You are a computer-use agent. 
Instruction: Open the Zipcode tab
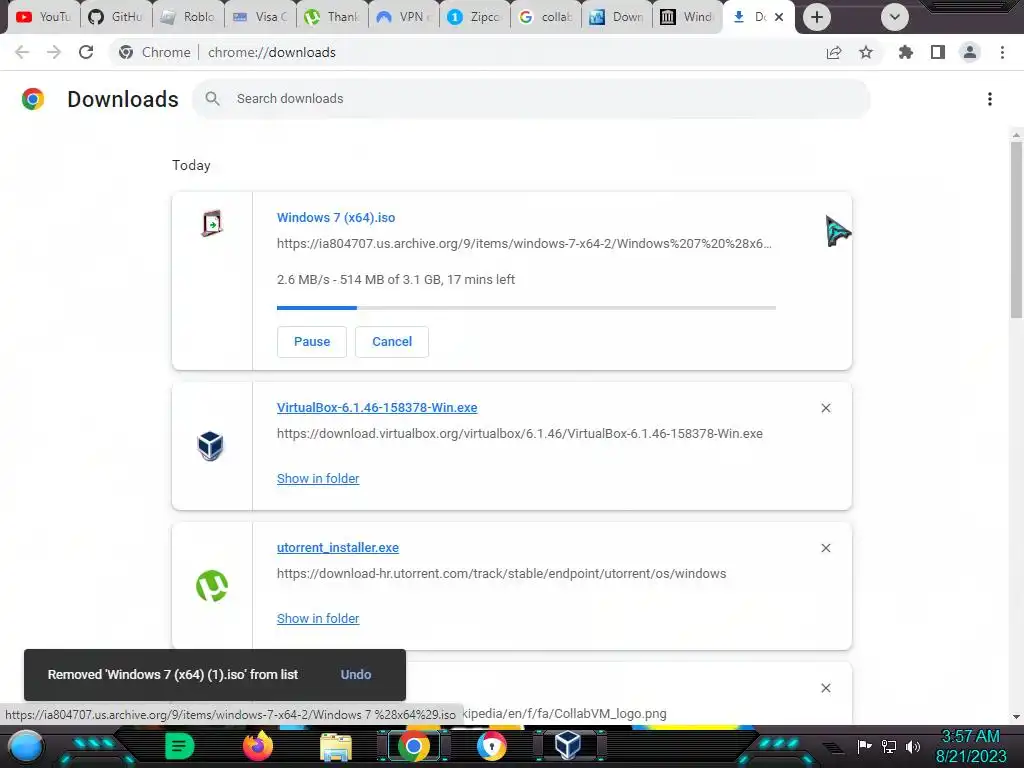click(x=475, y=17)
